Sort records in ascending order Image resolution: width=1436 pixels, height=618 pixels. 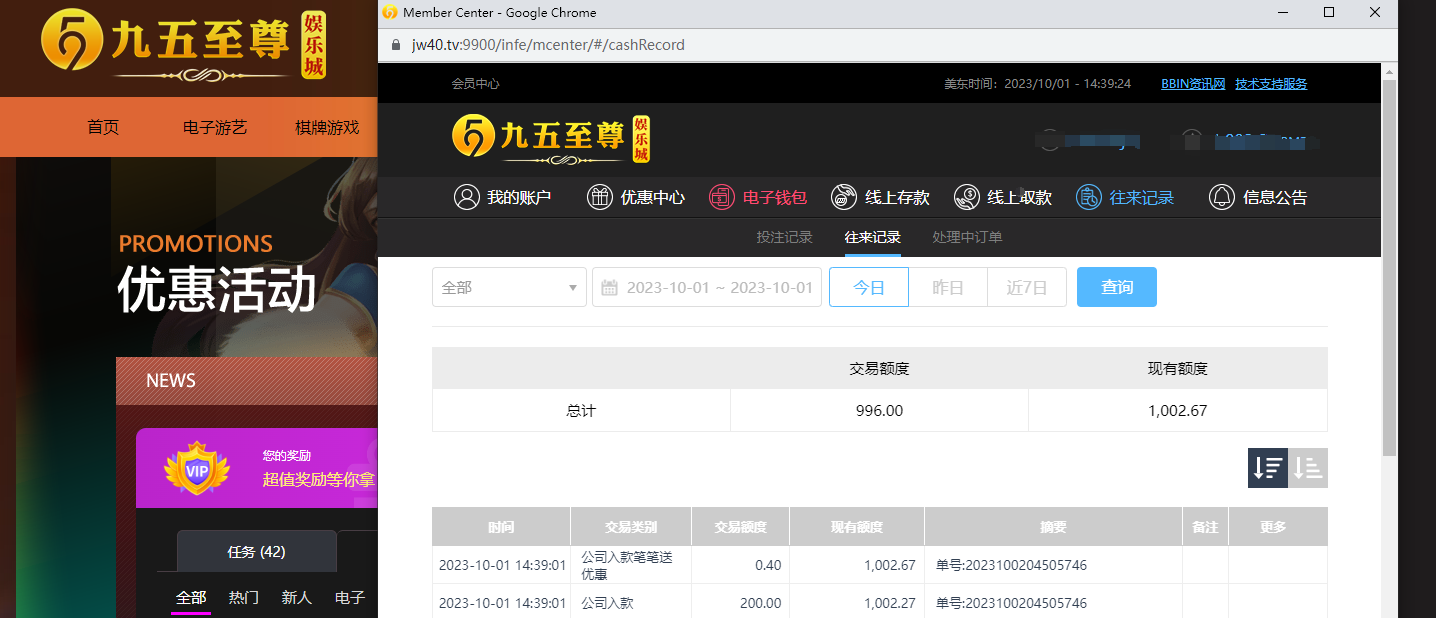pyautogui.click(x=1308, y=468)
